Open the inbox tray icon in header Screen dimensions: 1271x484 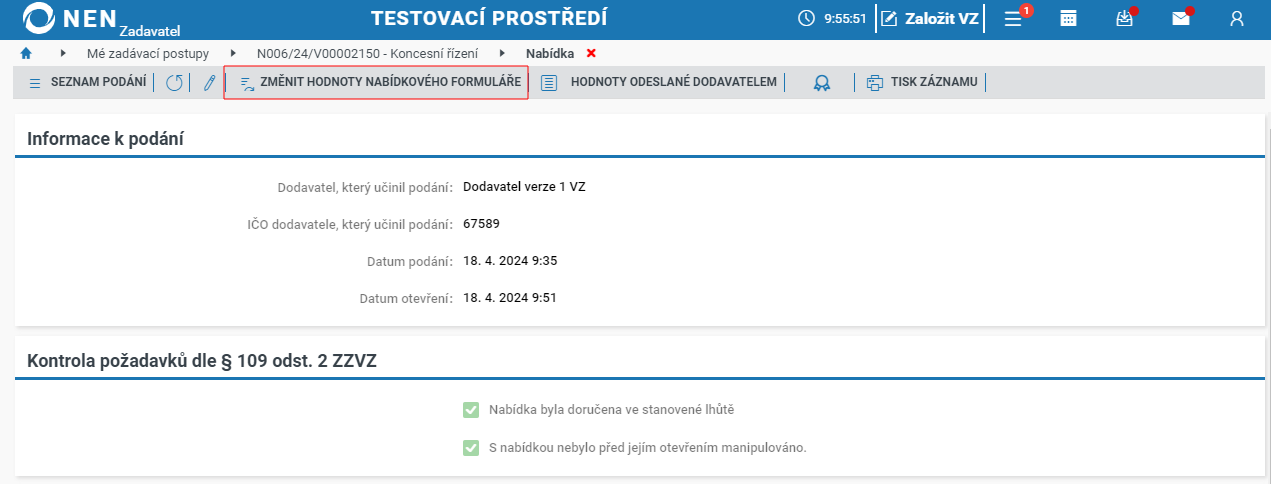pyautogui.click(x=1124, y=19)
